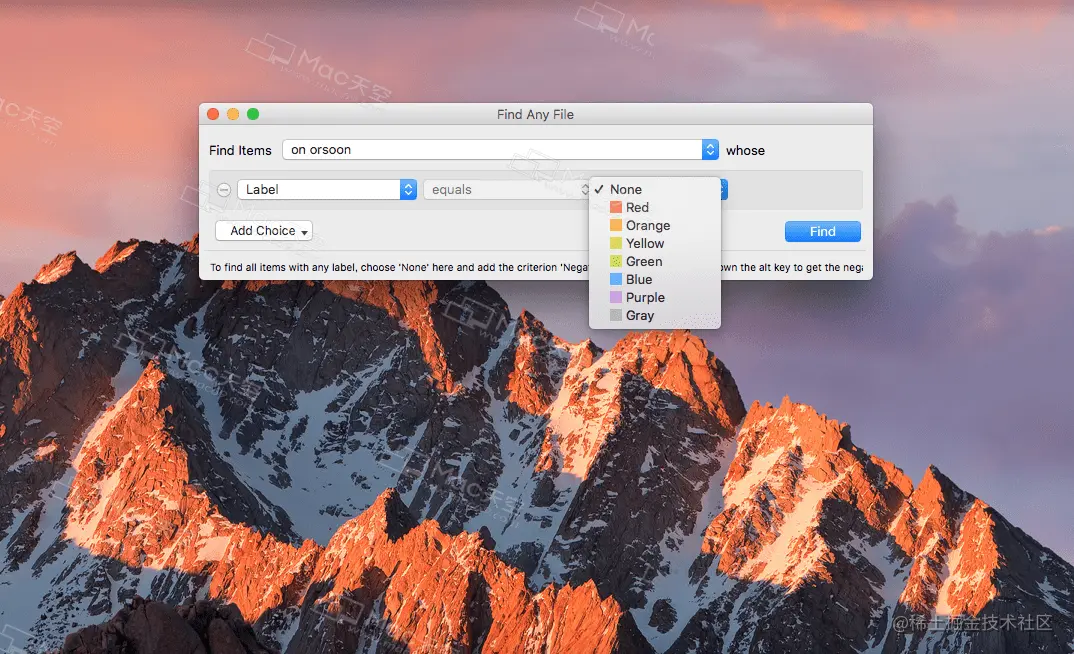Choose the Yellow label option
The height and width of the screenshot is (654, 1074).
(654, 243)
